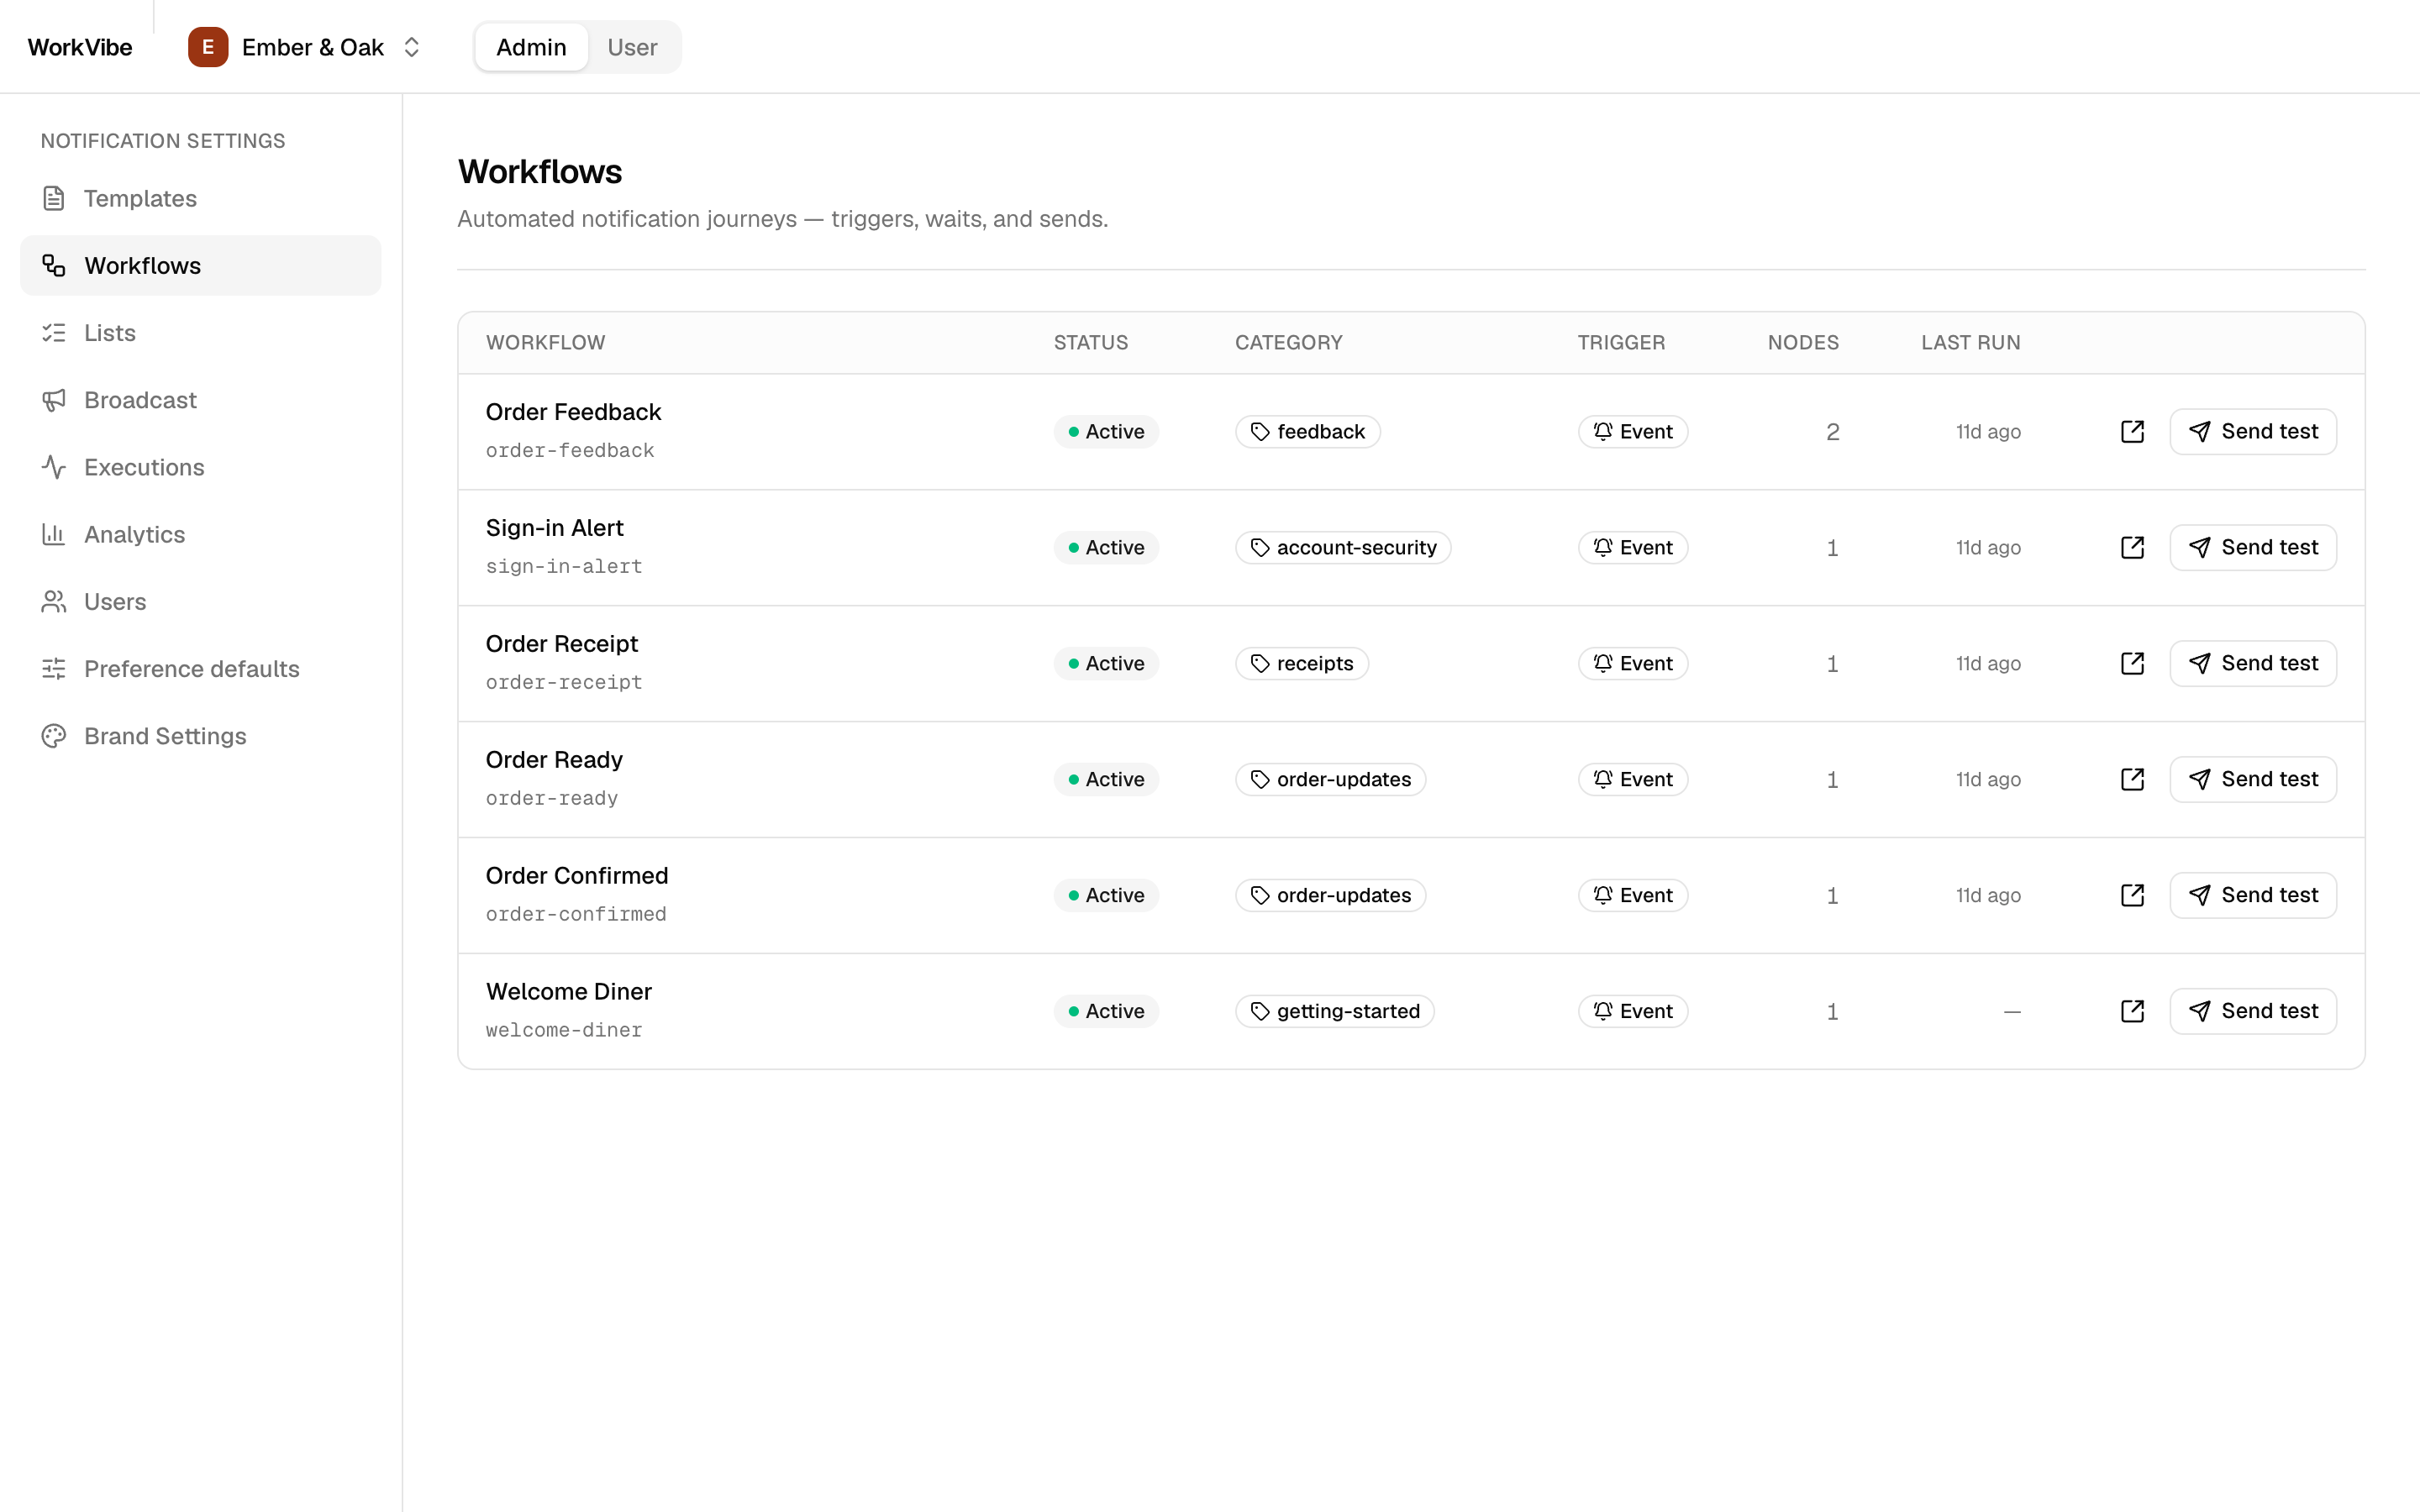Open Order Confirmed workflow via external-link icon
This screenshot has width=2420, height=1512.
[2132, 895]
